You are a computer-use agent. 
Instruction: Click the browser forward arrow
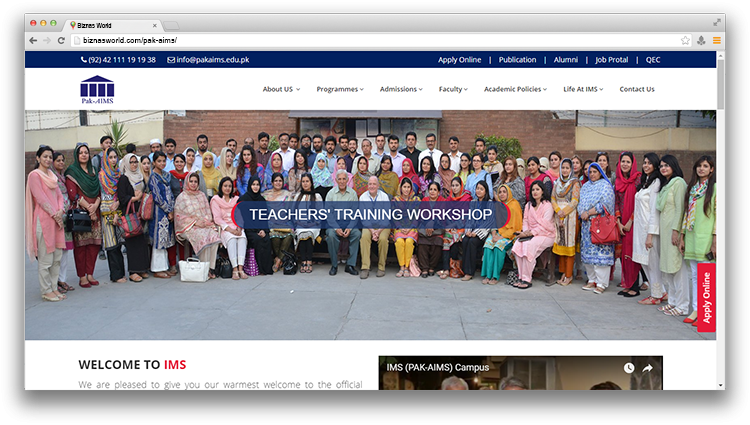click(x=47, y=40)
